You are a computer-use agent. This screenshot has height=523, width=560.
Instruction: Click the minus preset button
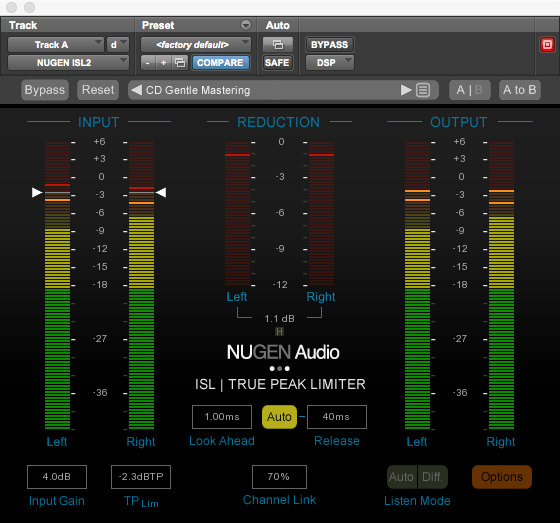[148, 63]
